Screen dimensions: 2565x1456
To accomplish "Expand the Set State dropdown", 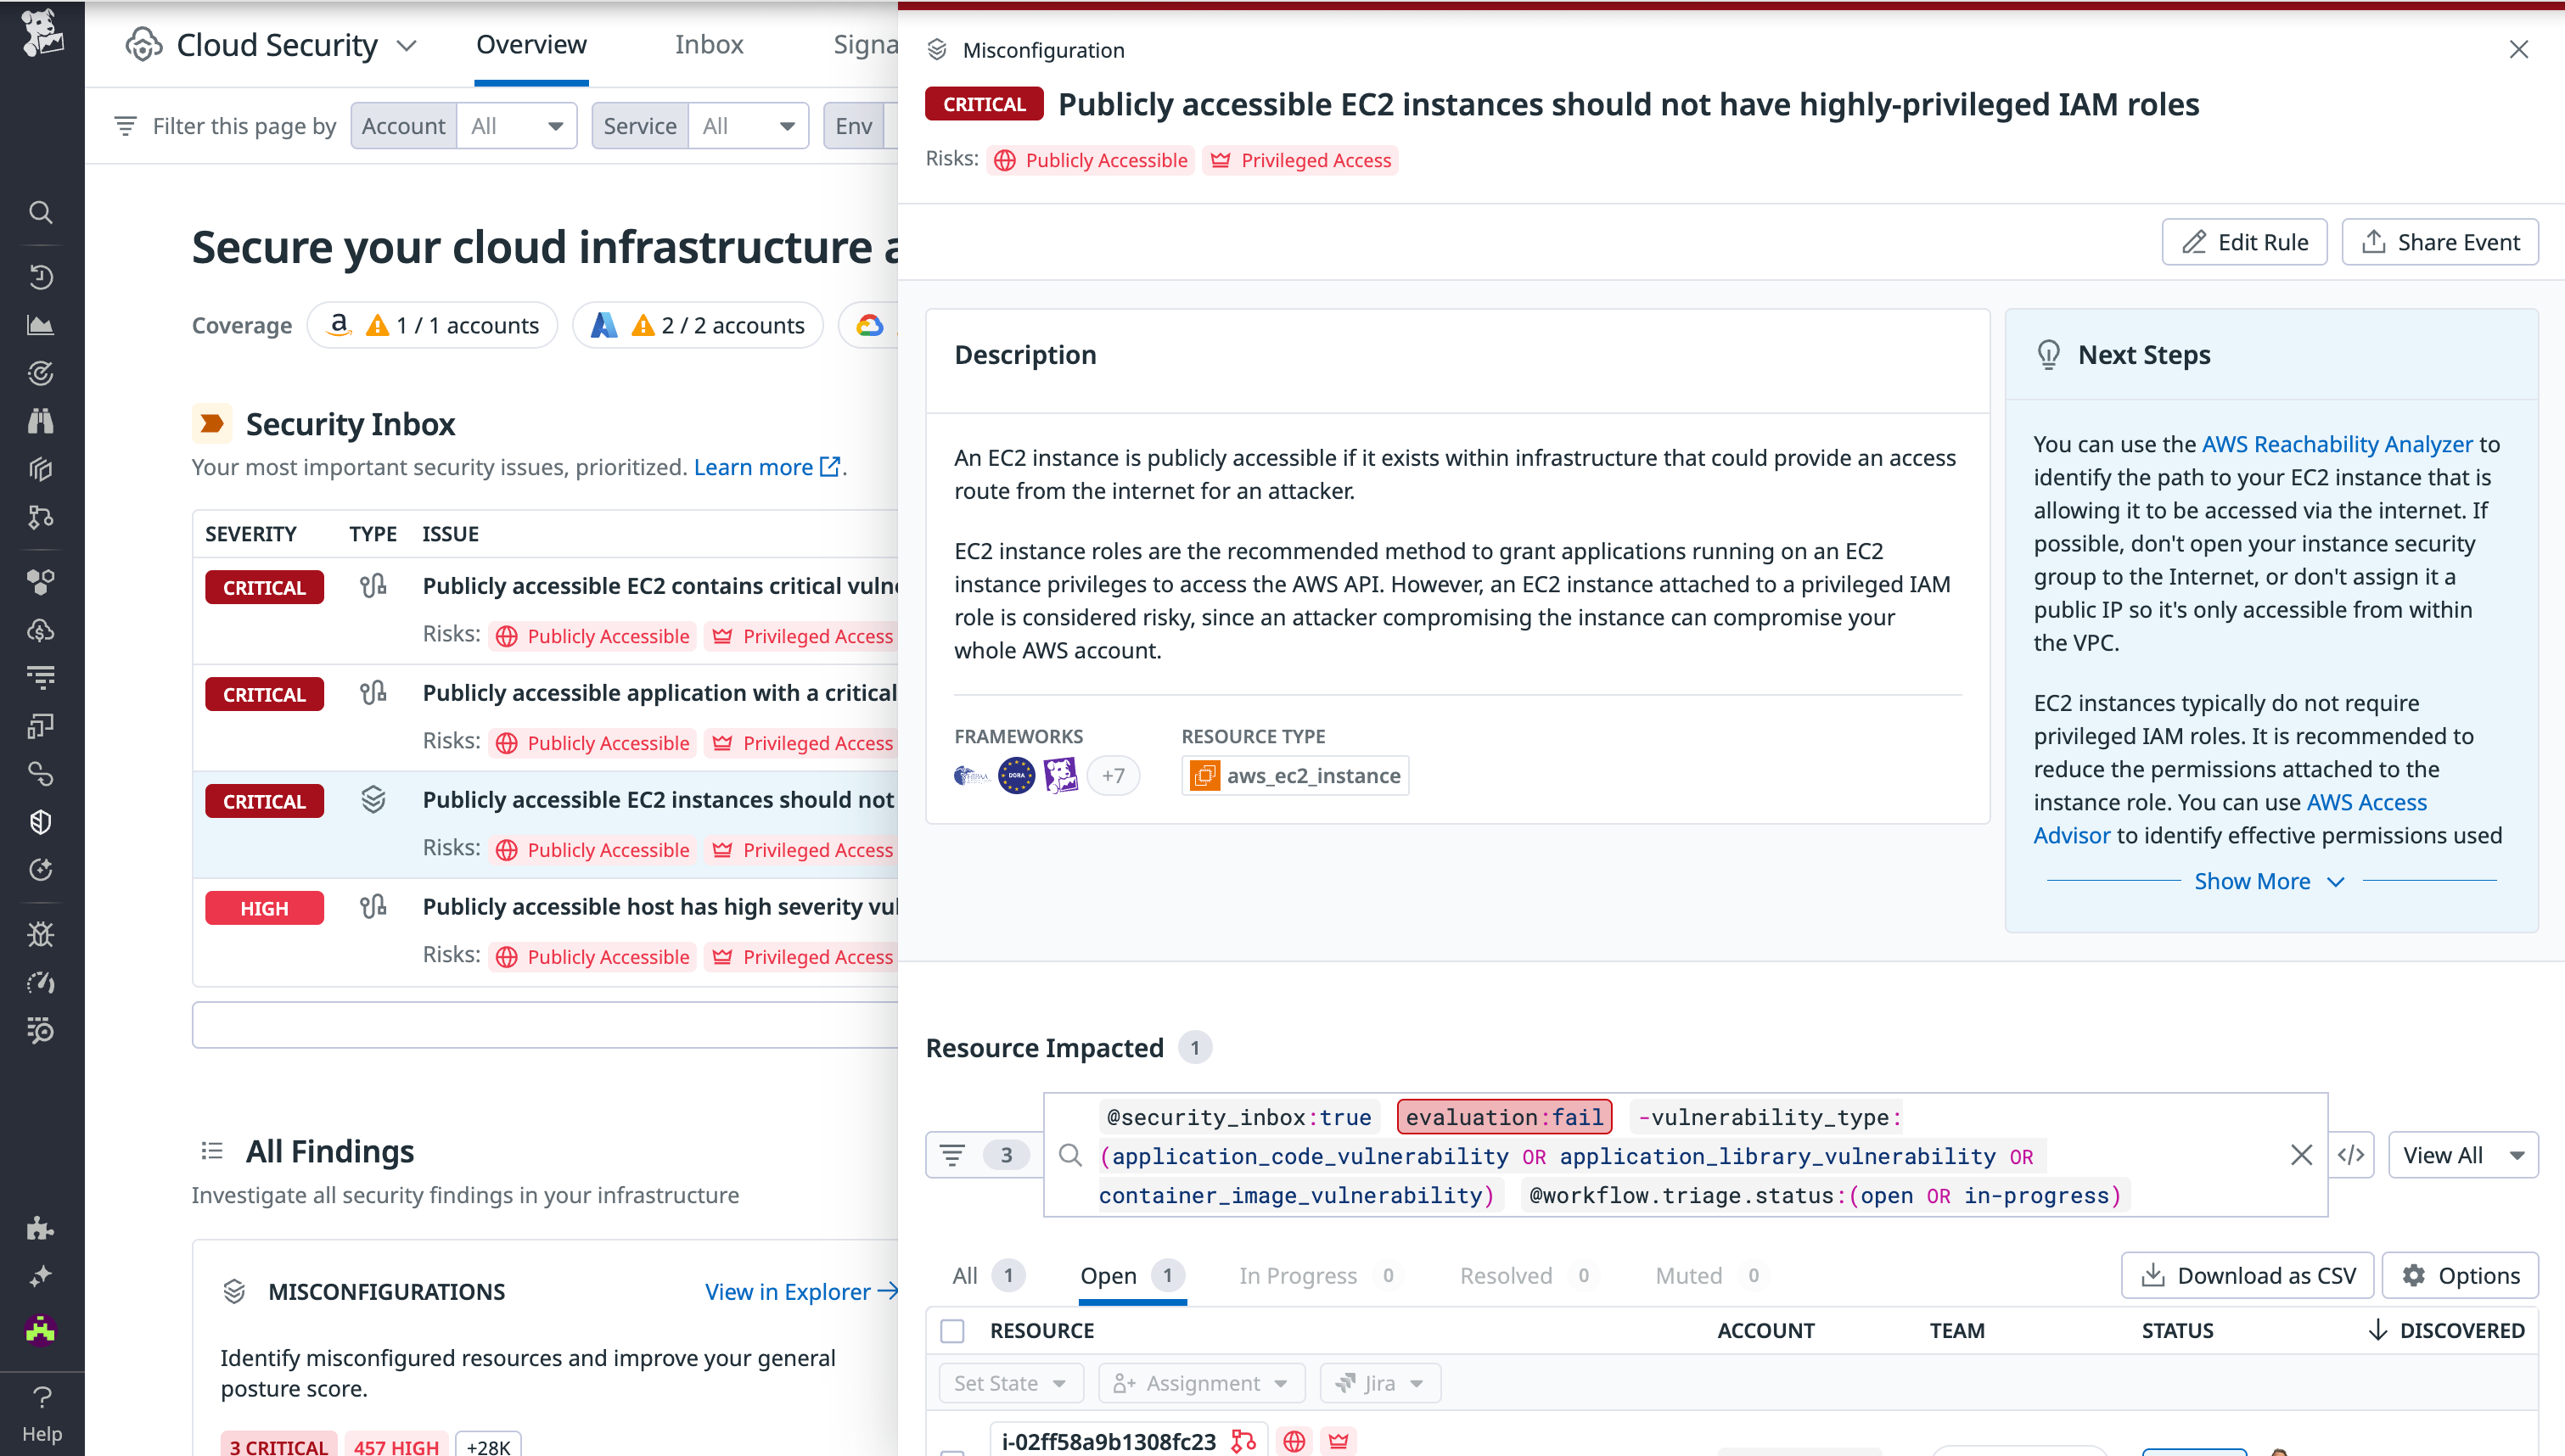I will click(1010, 1383).
